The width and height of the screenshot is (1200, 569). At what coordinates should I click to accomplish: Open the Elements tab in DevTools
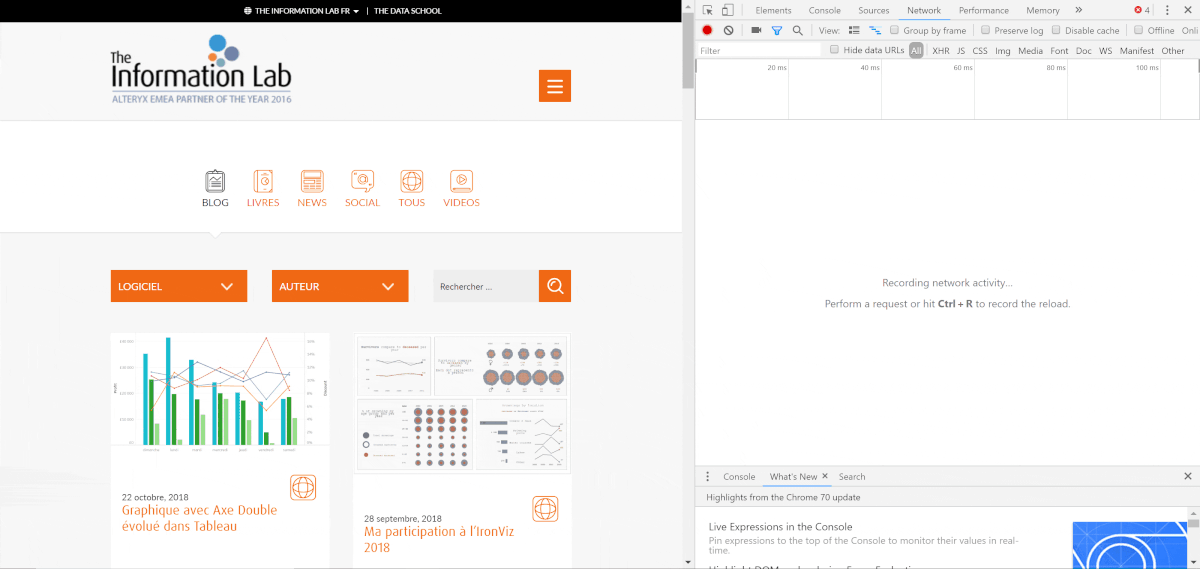pos(774,10)
